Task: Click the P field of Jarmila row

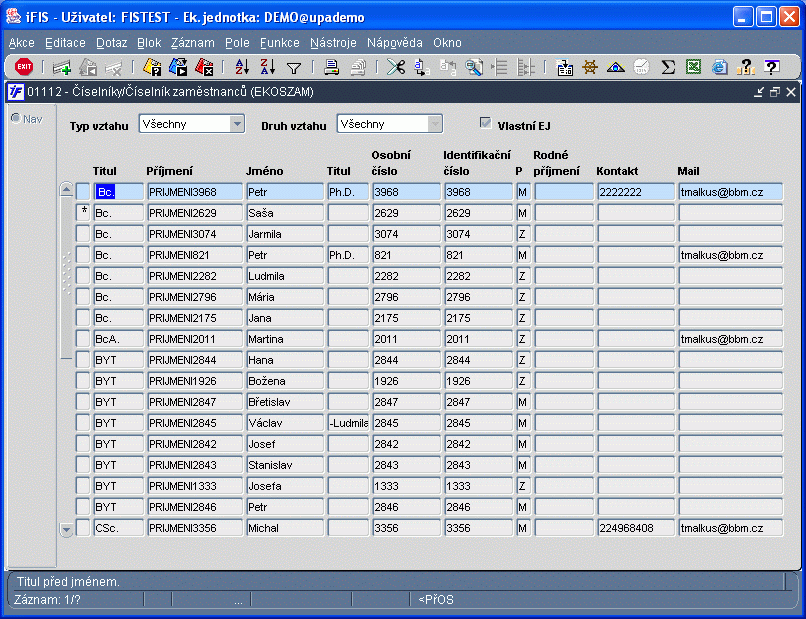Action: [x=523, y=234]
